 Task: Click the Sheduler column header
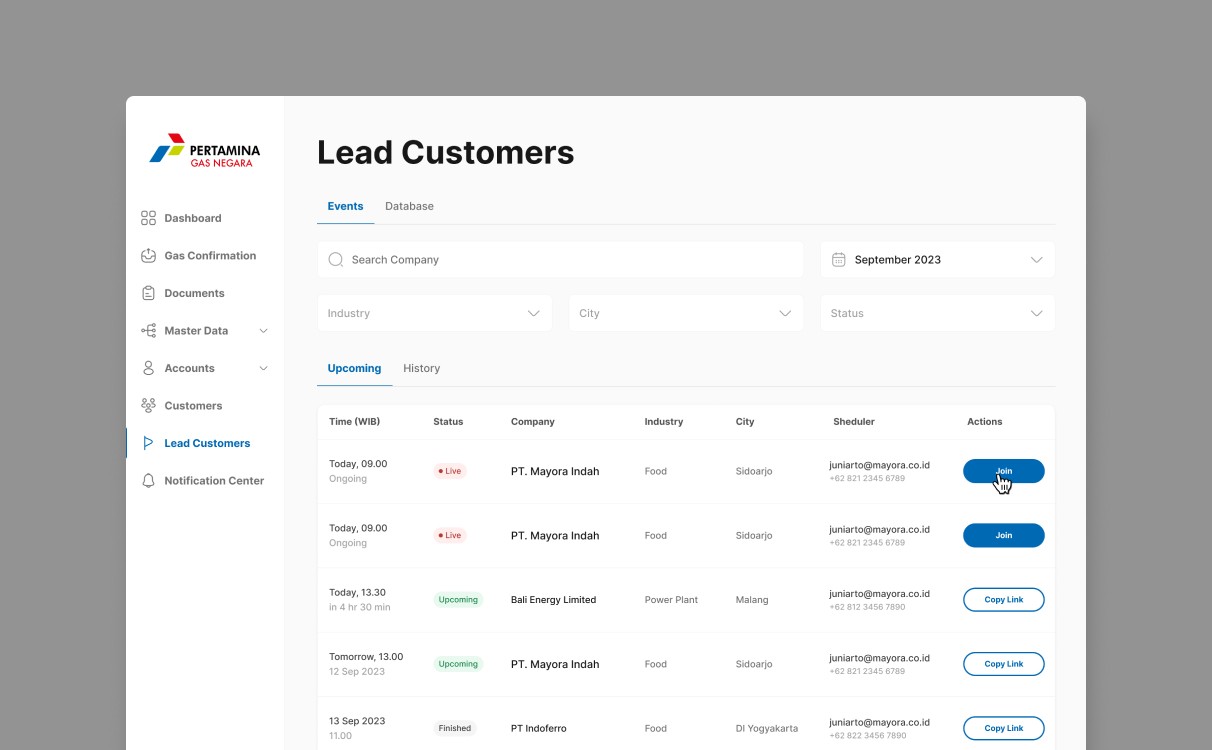854,422
